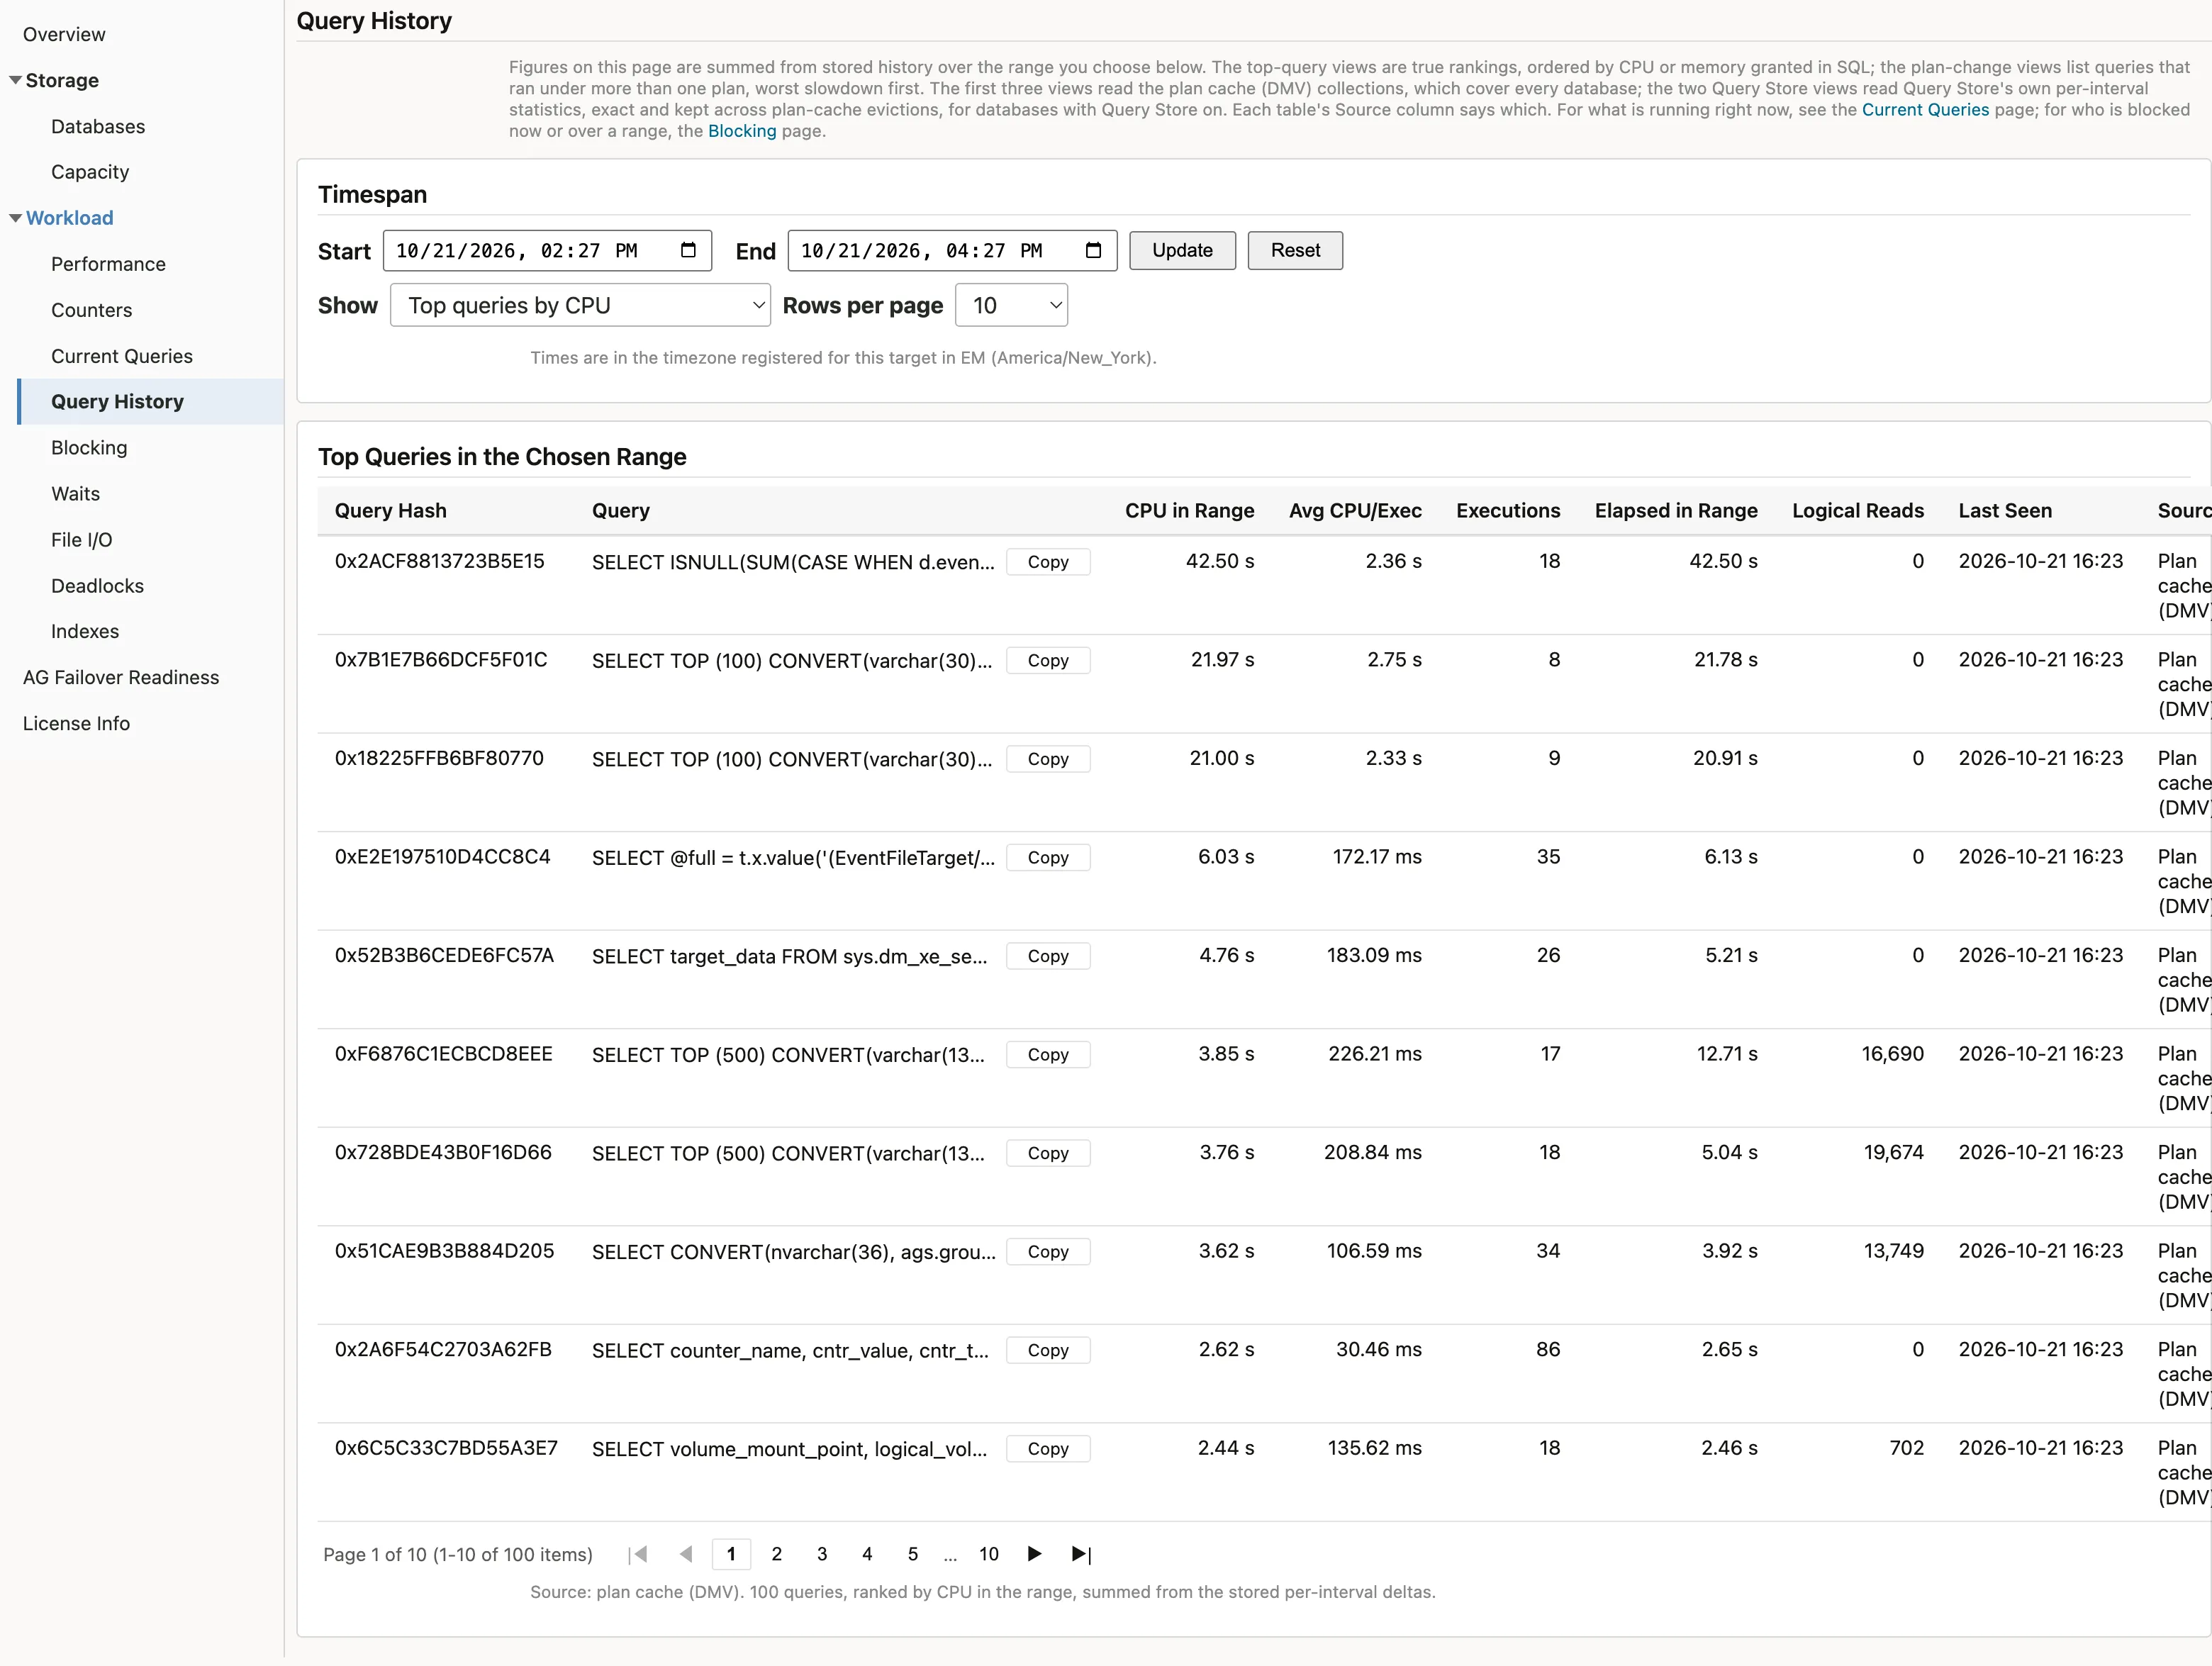The height and width of the screenshot is (1666, 2212).
Task: Copy query for hash 0x2ACF8813723B5E15
Action: (1048, 562)
